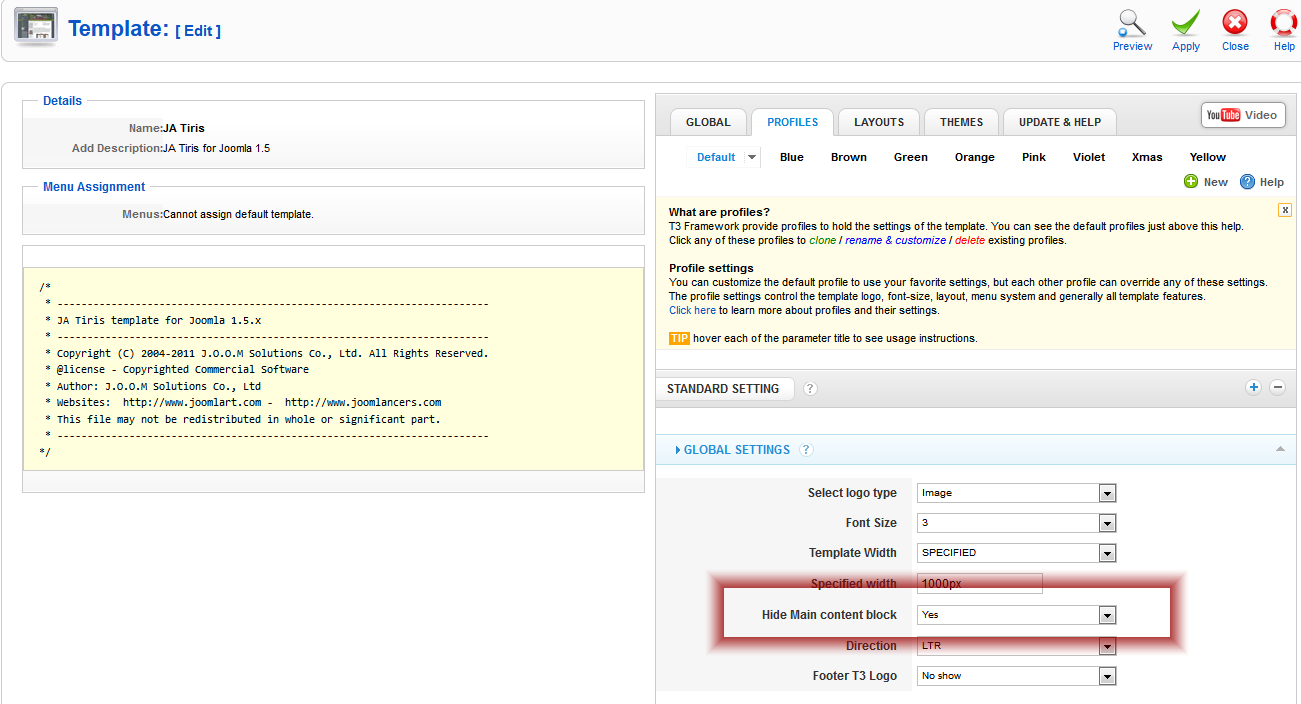The image size is (1301, 704).
Task: Dismiss the yellow profiles help box
Action: click(x=1285, y=210)
